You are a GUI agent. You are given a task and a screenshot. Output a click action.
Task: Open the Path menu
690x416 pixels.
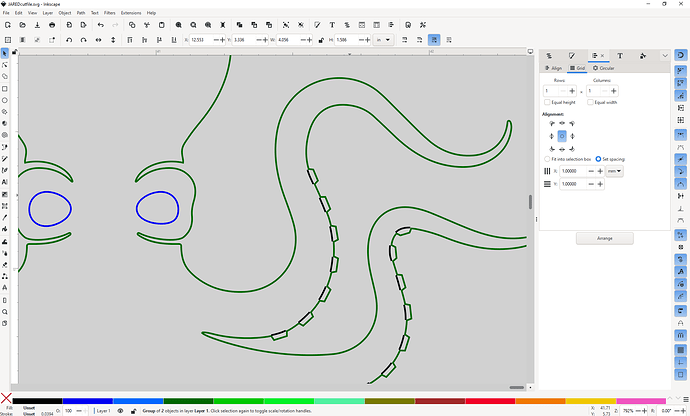click(x=81, y=13)
